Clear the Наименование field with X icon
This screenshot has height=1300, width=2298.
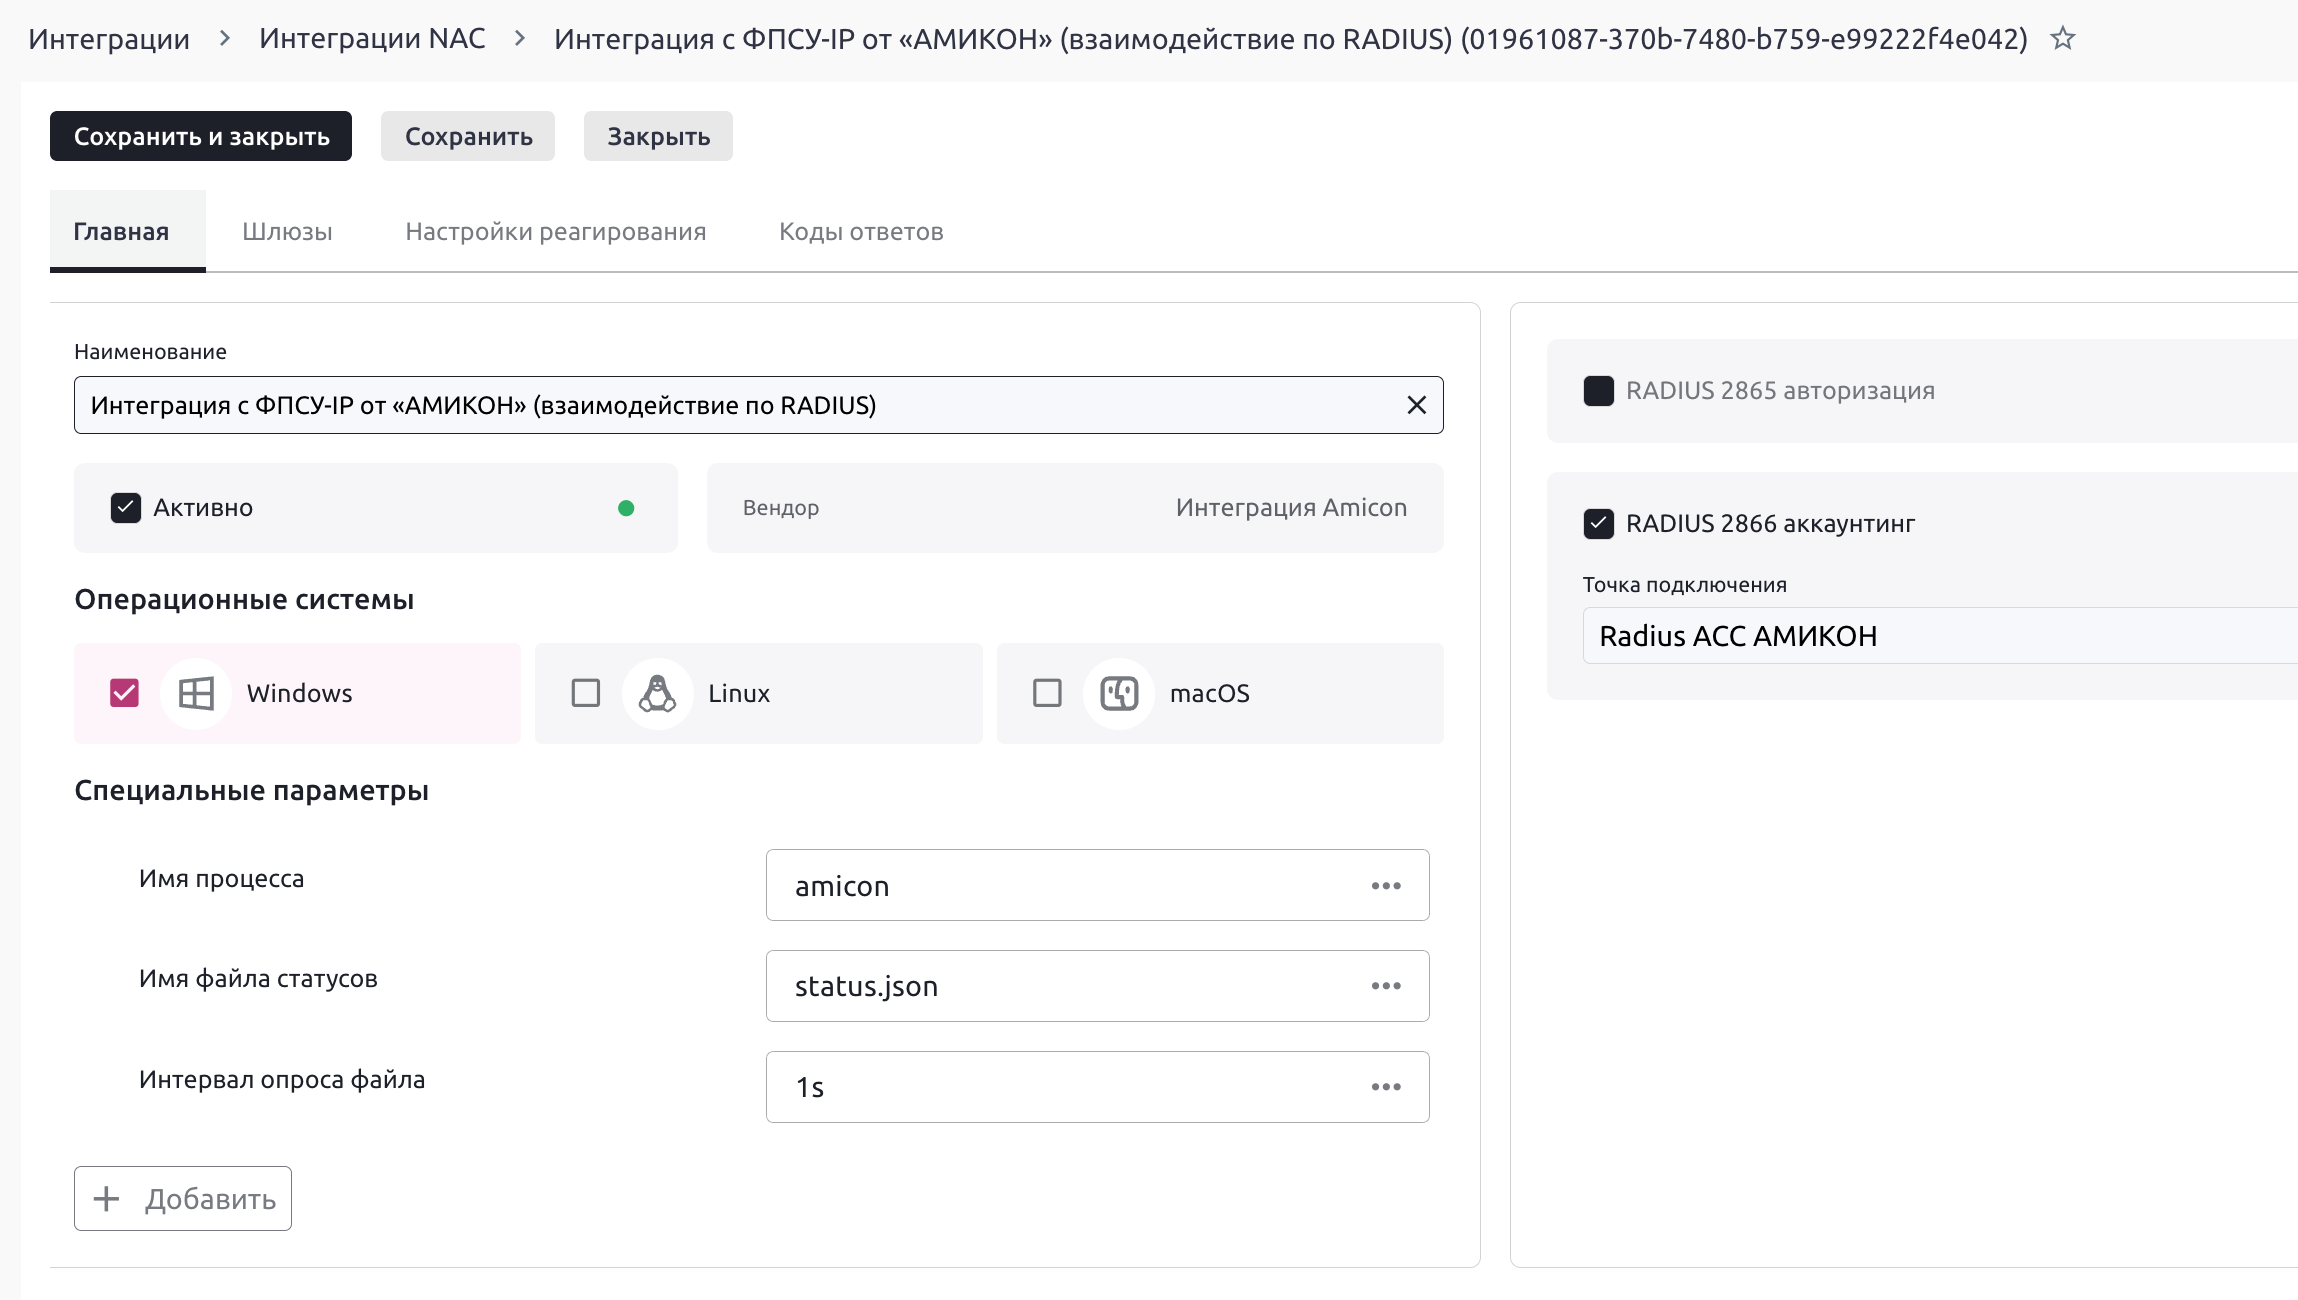pyautogui.click(x=1416, y=405)
